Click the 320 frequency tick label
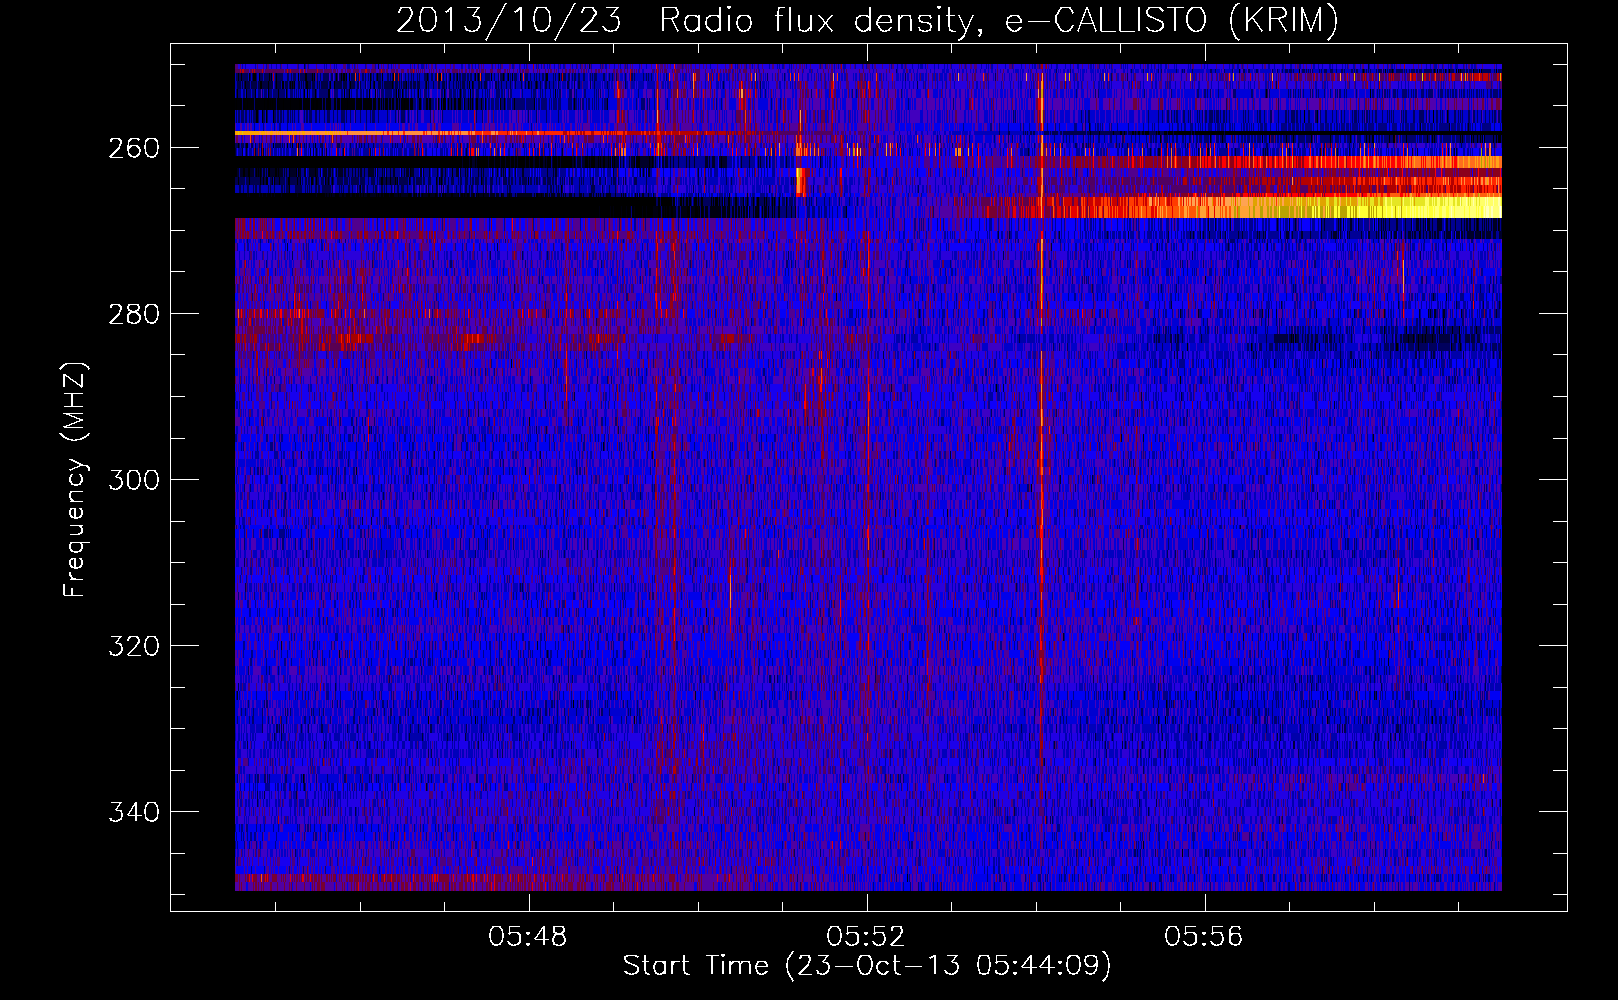Viewport: 1618px width, 1000px height. [x=134, y=646]
